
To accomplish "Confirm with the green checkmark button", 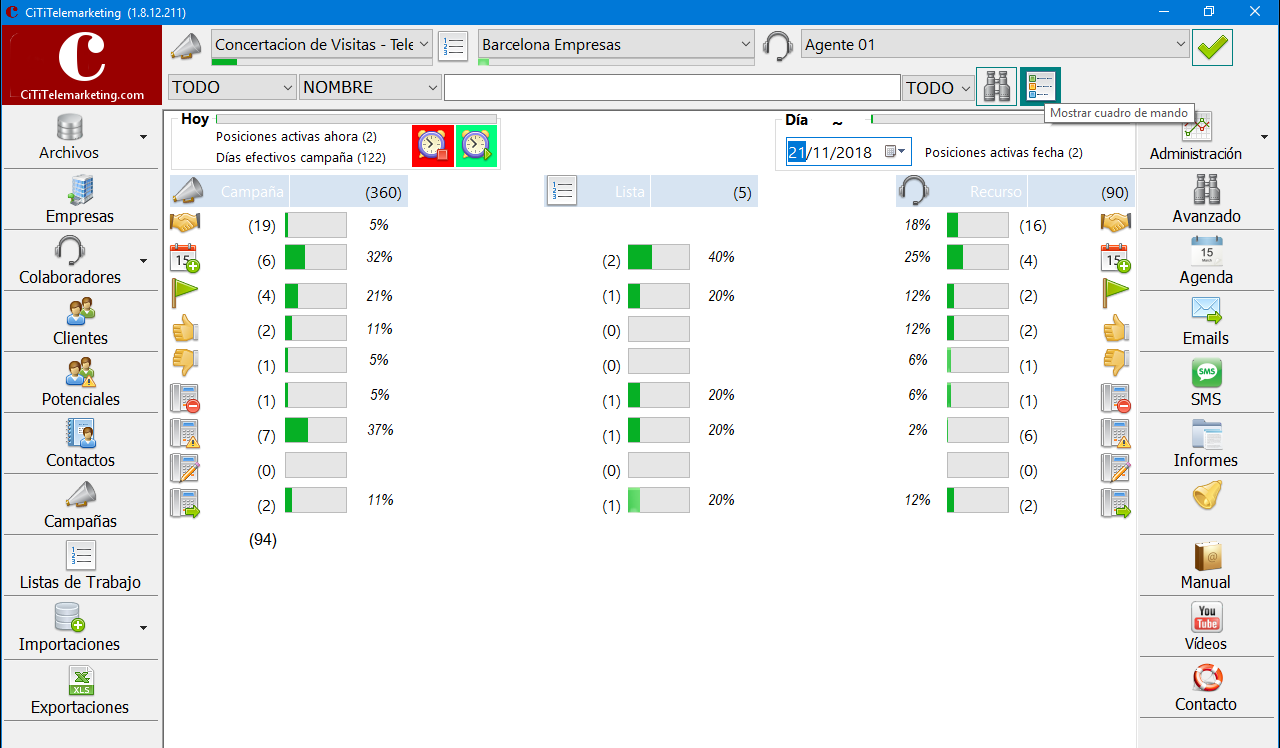I will 1212,47.
